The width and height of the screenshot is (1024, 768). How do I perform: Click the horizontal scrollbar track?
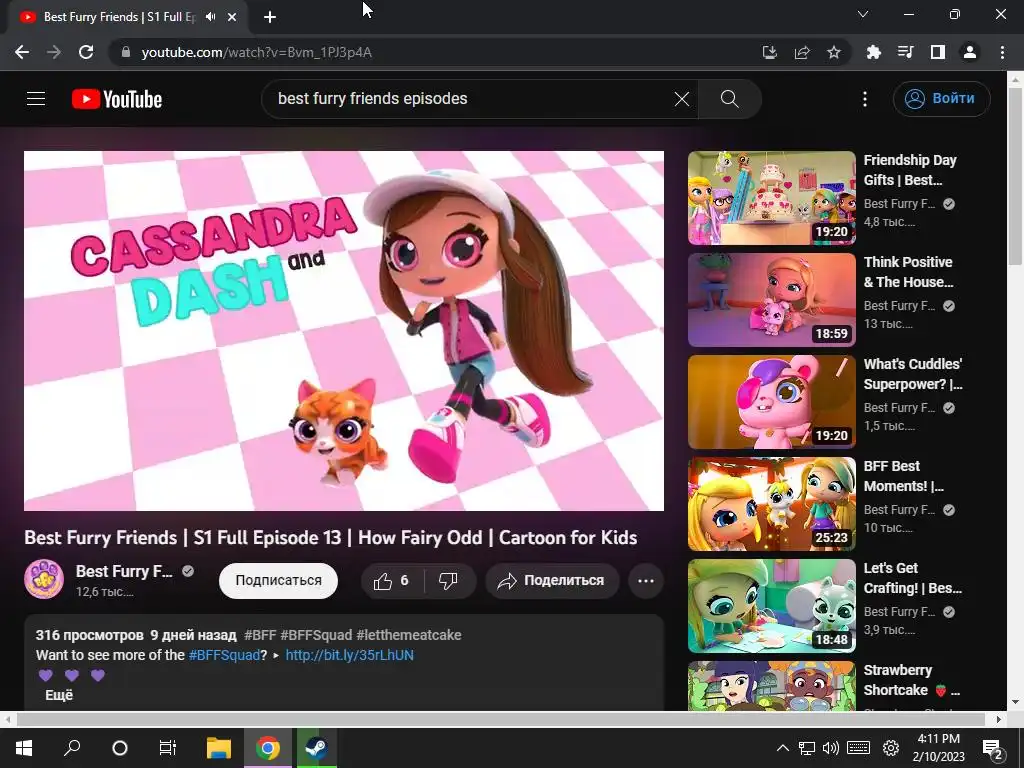(501, 719)
